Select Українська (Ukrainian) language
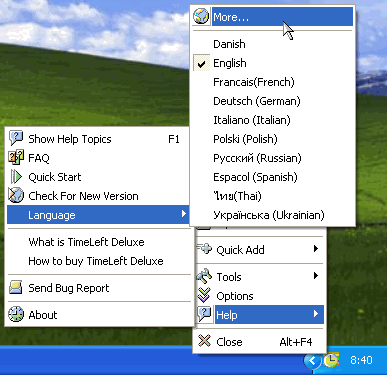This screenshot has width=387, height=375. point(272,215)
